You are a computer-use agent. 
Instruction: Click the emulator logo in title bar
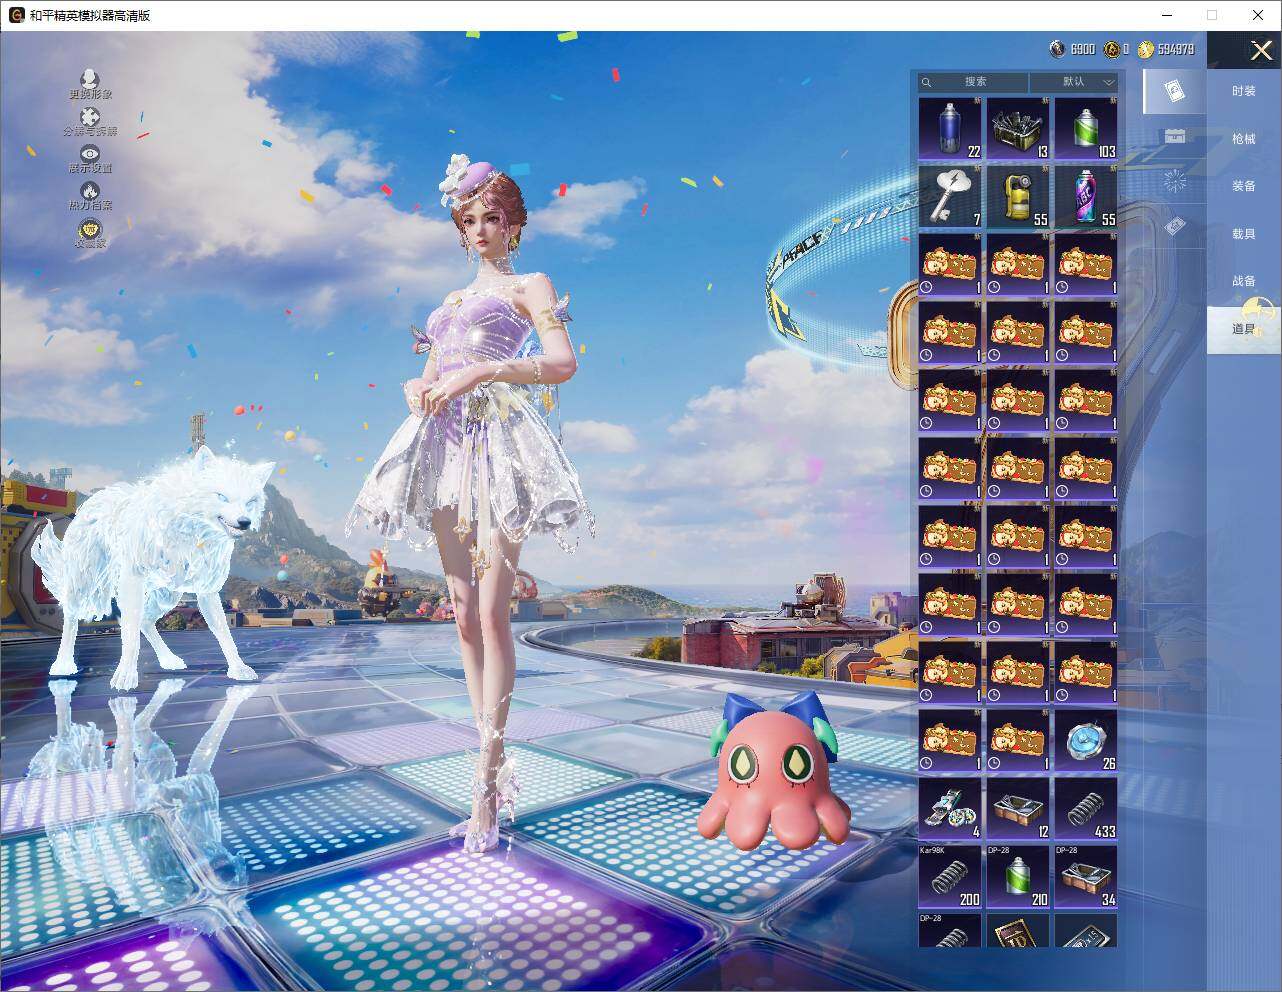16,15
